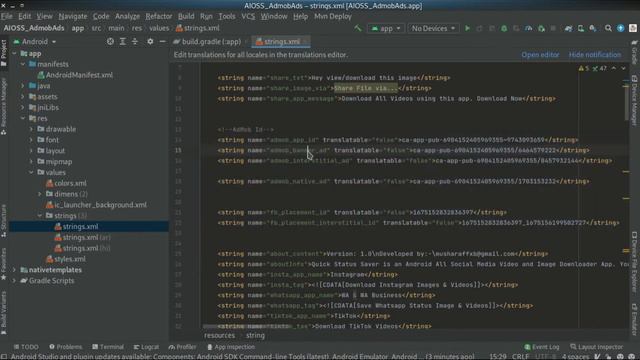Image resolution: width=640 pixels, height=360 pixels.
Task: Open Project panel gear options
Action: pyautogui.click(x=150, y=42)
